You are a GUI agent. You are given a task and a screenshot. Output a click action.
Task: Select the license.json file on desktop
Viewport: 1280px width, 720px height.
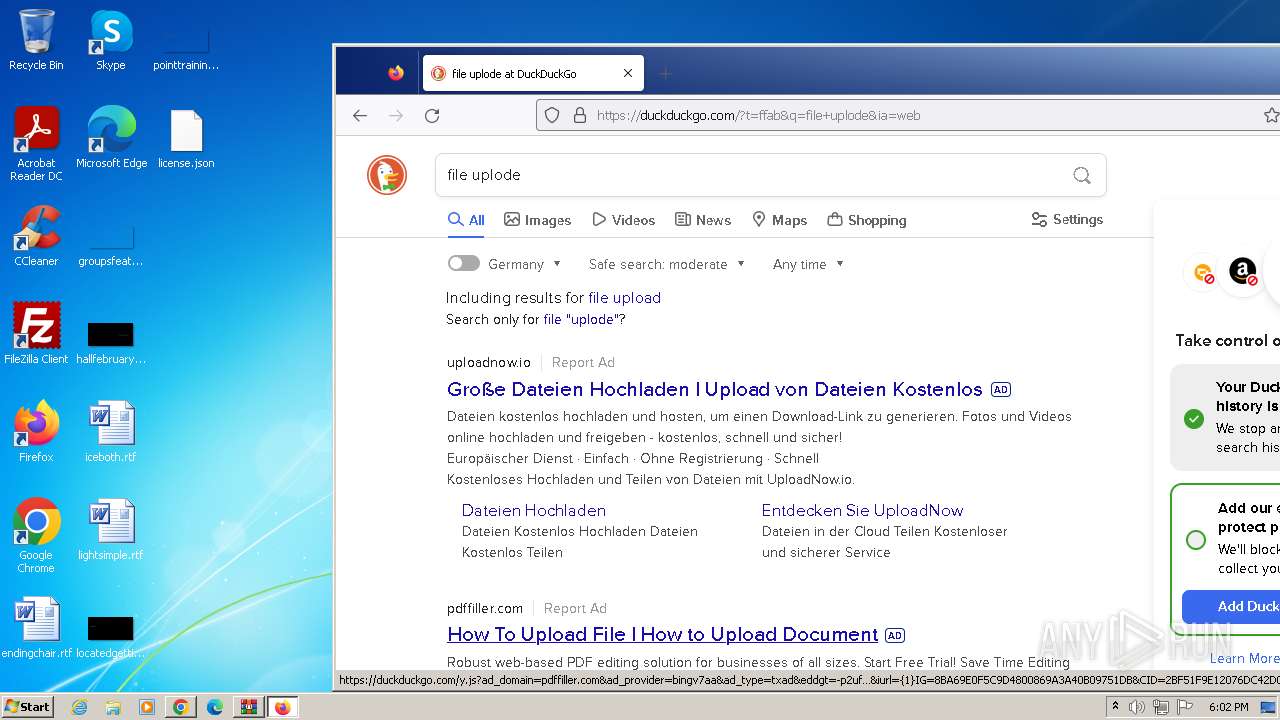click(x=186, y=138)
